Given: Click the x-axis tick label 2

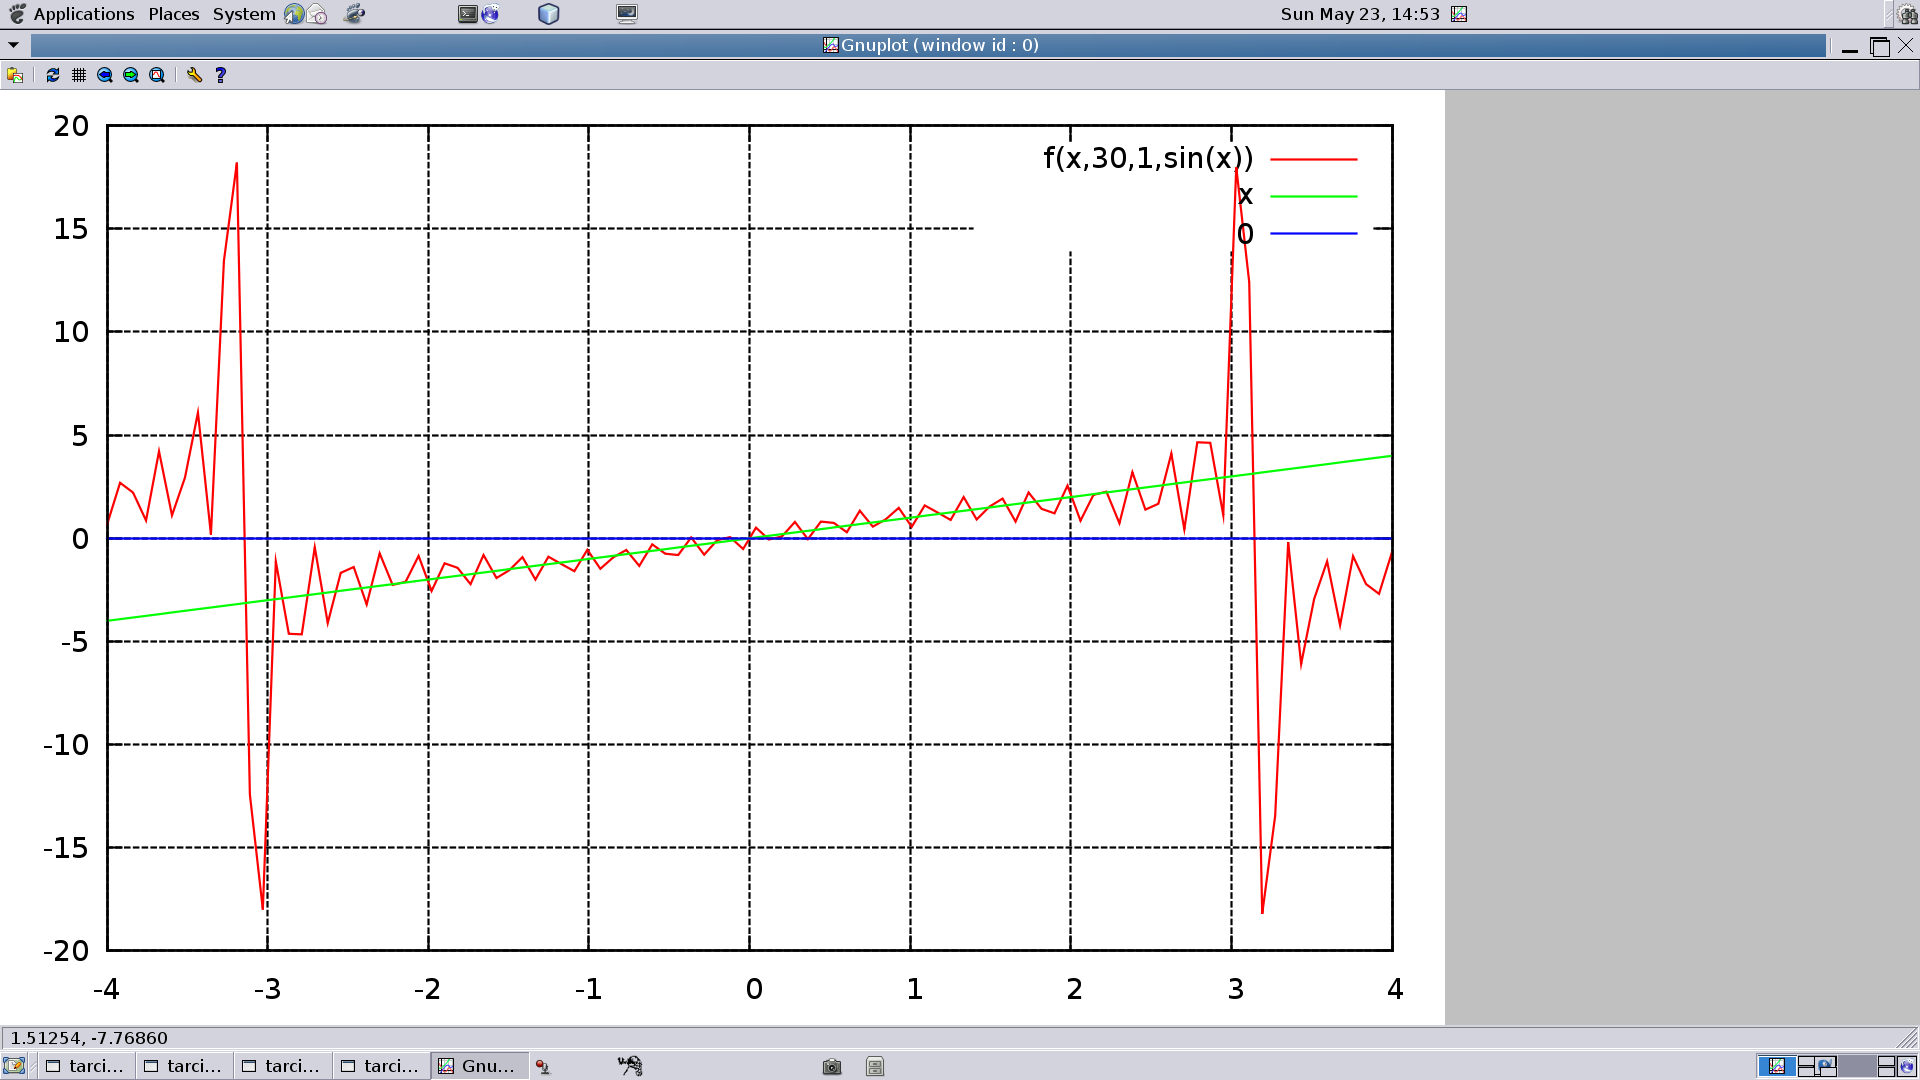Looking at the screenshot, I should [1075, 989].
